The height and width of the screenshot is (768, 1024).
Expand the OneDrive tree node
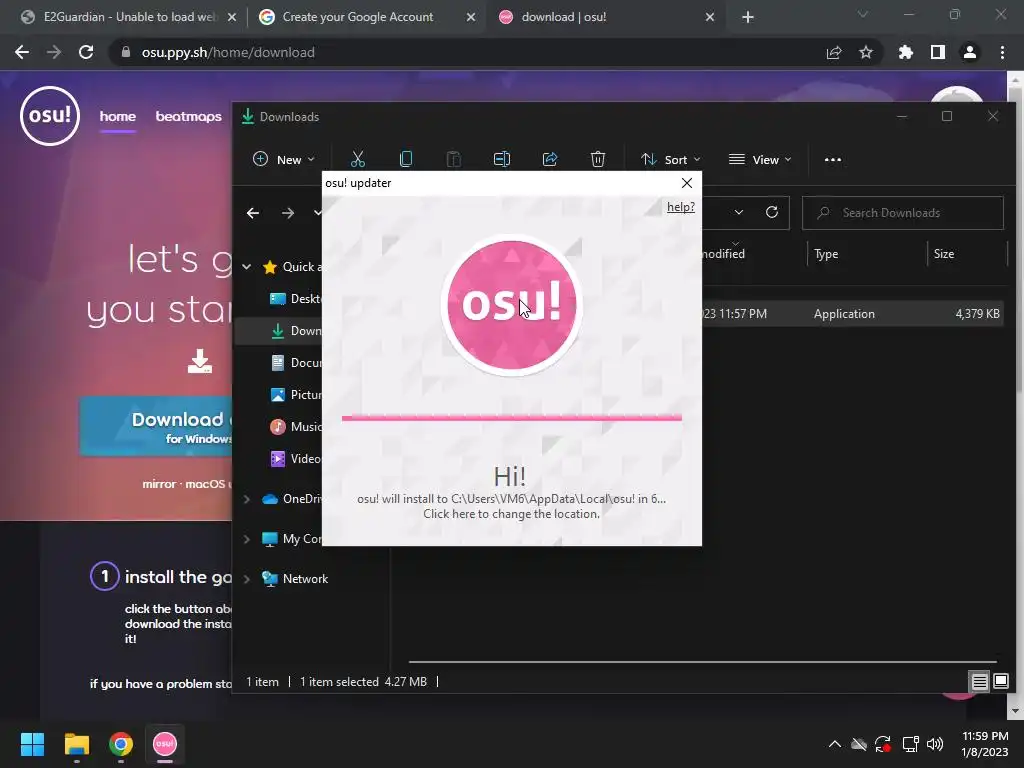246,499
